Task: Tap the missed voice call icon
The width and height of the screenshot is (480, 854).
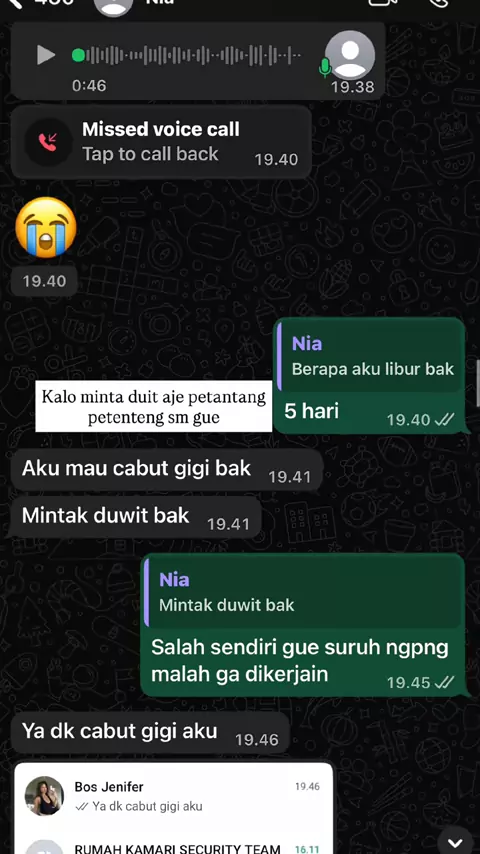Action: coord(48,143)
